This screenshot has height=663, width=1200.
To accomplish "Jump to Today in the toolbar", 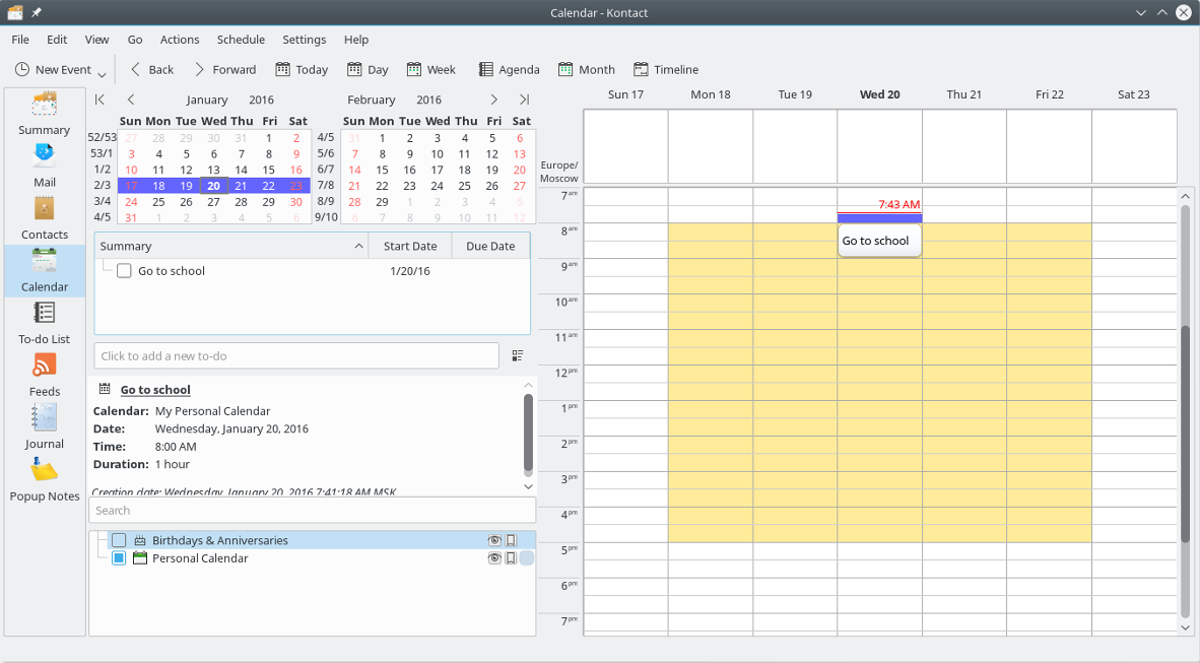I will point(301,69).
